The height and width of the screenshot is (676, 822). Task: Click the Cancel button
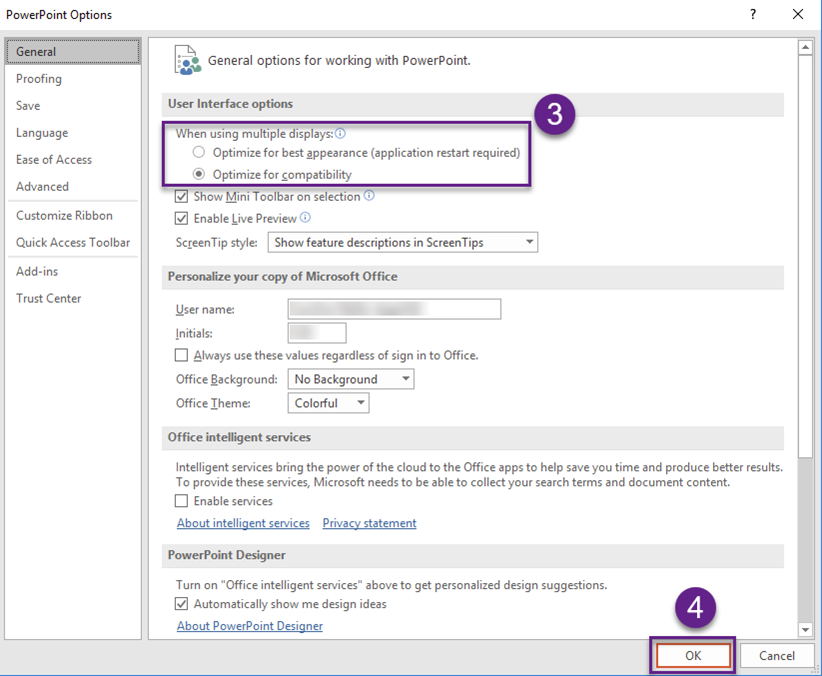(x=776, y=656)
